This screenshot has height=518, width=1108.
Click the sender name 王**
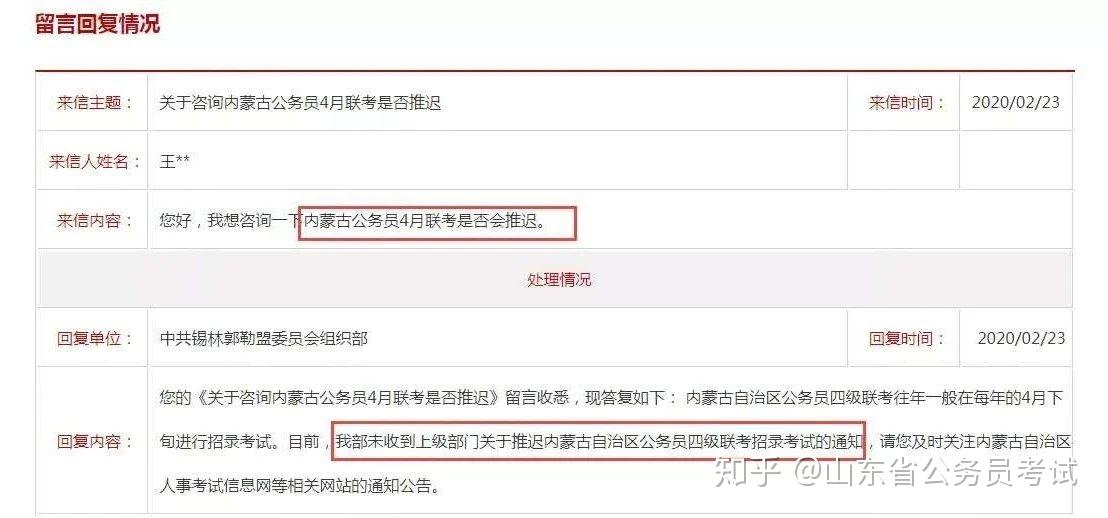pyautogui.click(x=175, y=162)
